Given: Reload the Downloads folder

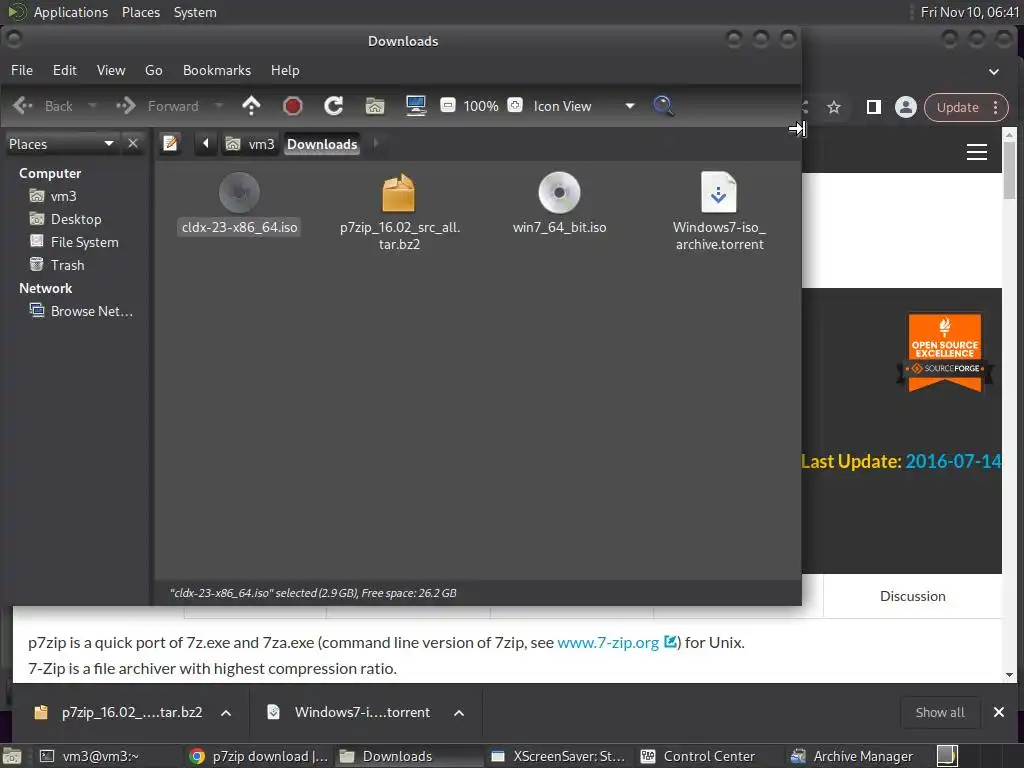Looking at the screenshot, I should (x=334, y=106).
